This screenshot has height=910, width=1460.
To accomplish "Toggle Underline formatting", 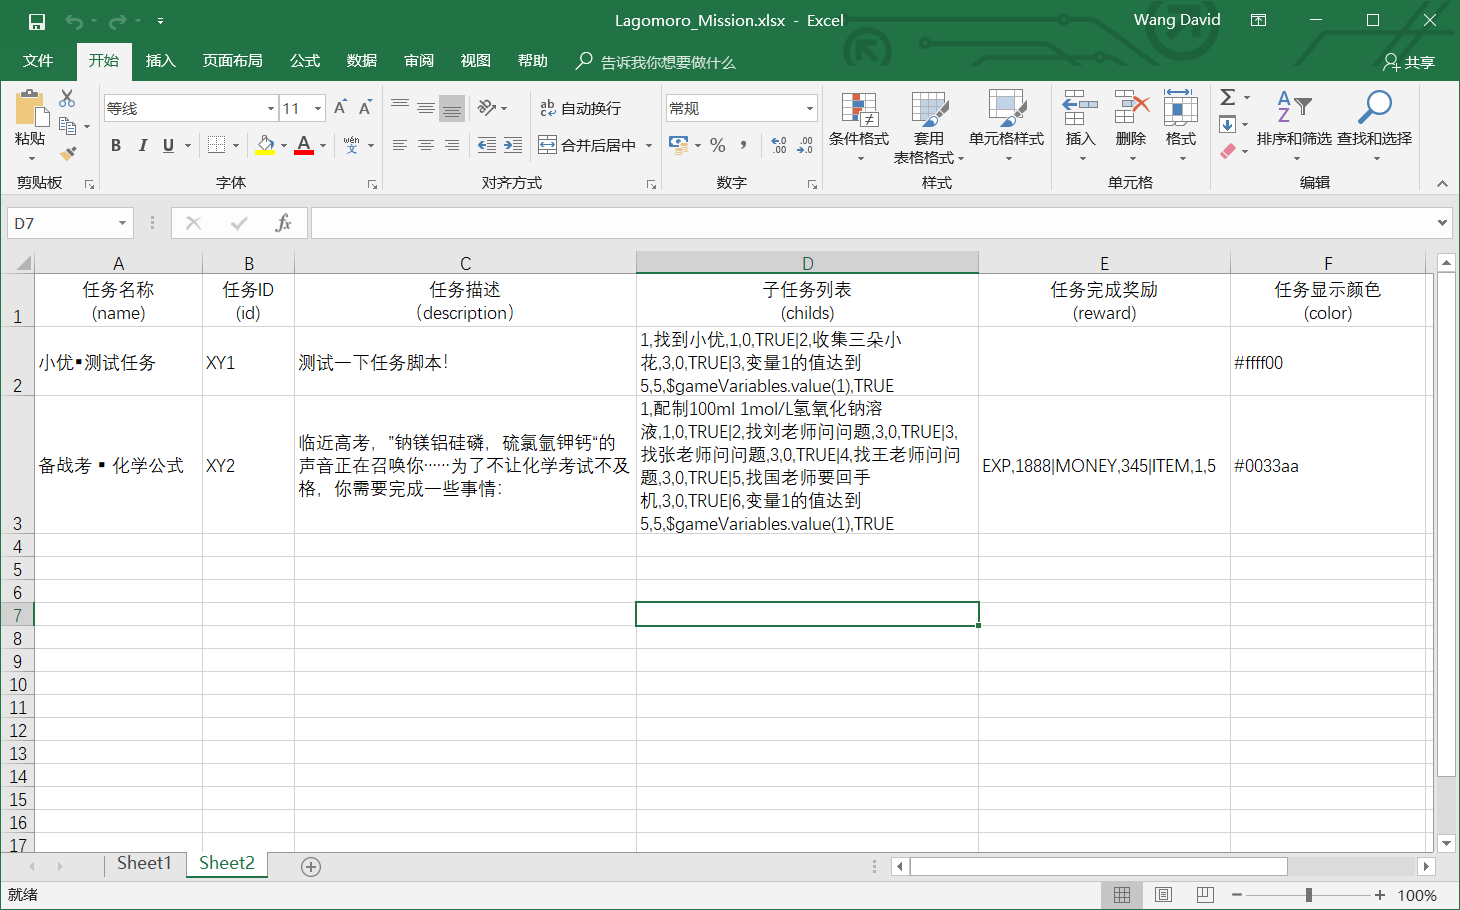I will pos(168,146).
